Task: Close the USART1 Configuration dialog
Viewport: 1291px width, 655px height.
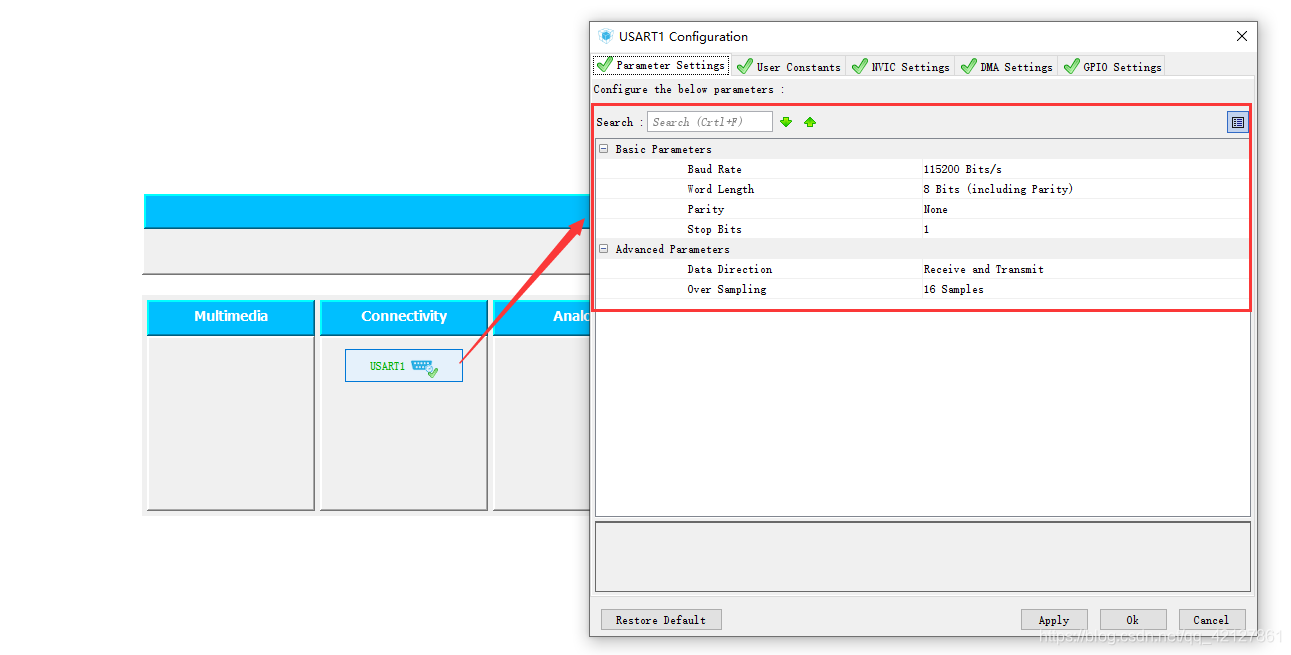Action: pos(1242,36)
